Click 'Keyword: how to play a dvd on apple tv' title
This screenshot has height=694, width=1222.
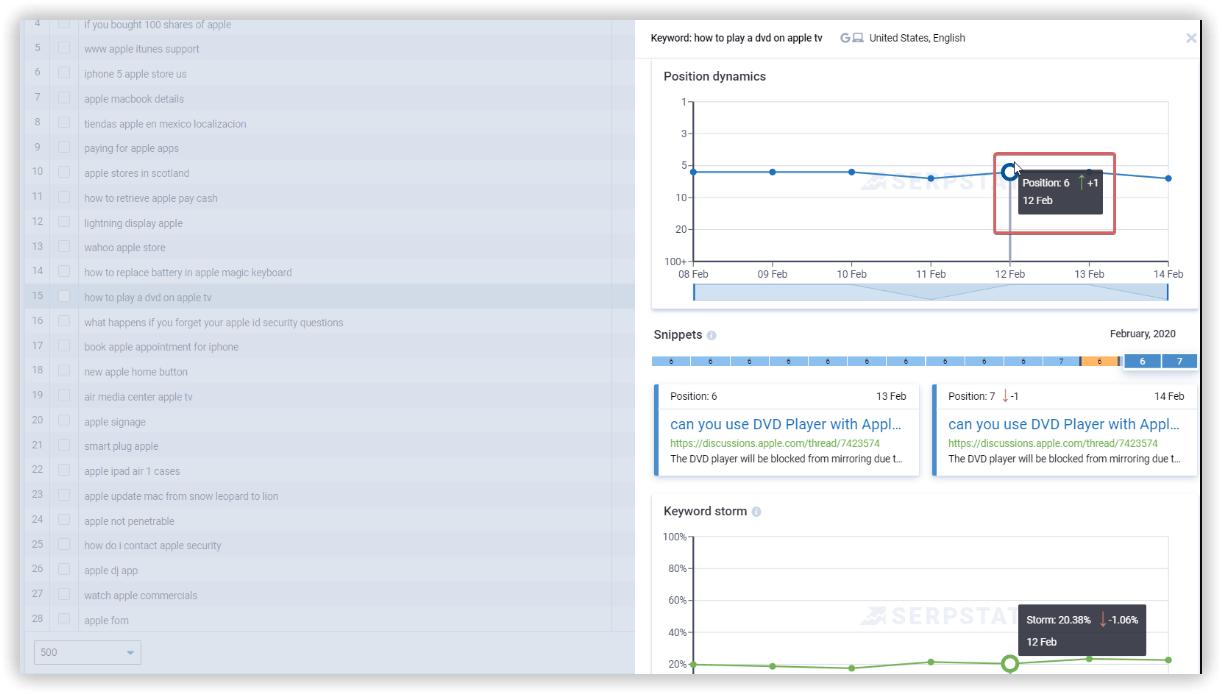[736, 38]
